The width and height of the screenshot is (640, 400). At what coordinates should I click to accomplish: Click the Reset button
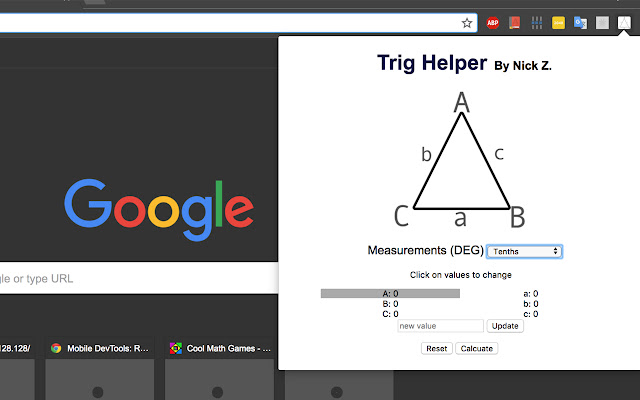pyautogui.click(x=437, y=349)
